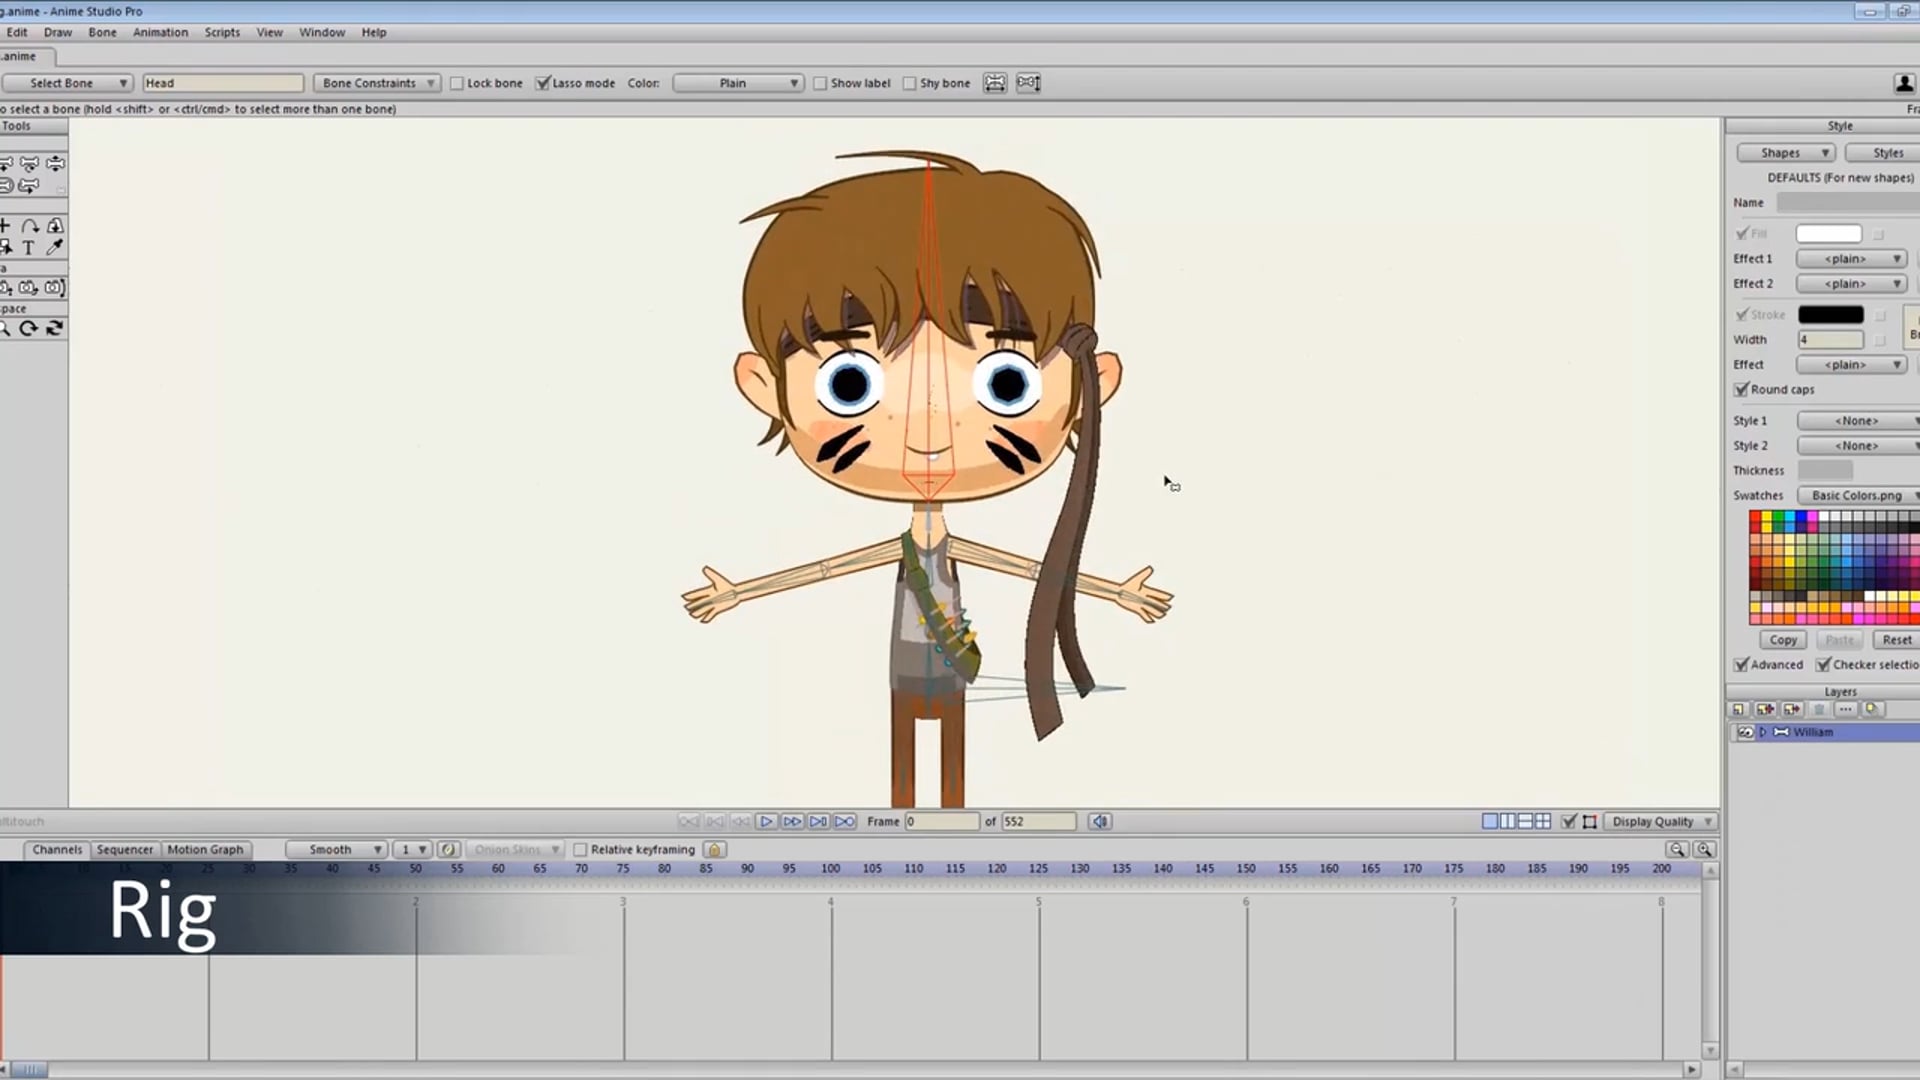Click the layer comps icon in Layers panel

(1872, 709)
